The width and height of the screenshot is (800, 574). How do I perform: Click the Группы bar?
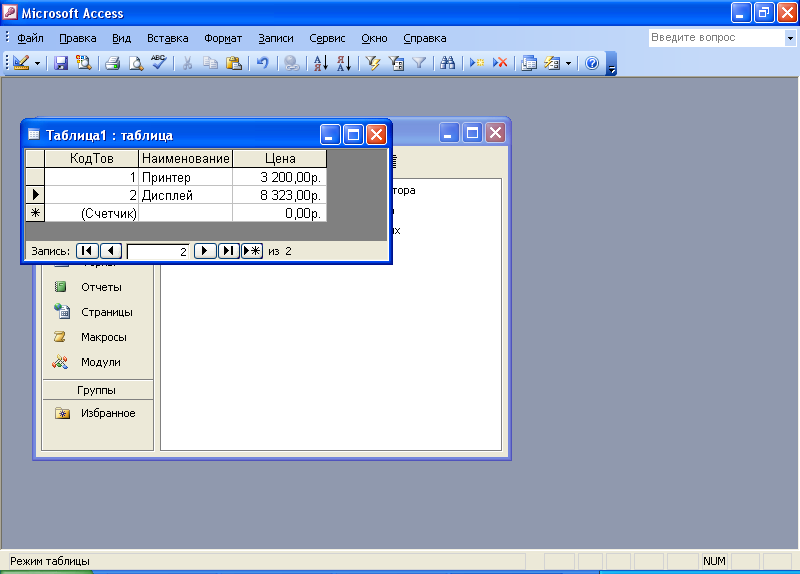pyautogui.click(x=97, y=390)
